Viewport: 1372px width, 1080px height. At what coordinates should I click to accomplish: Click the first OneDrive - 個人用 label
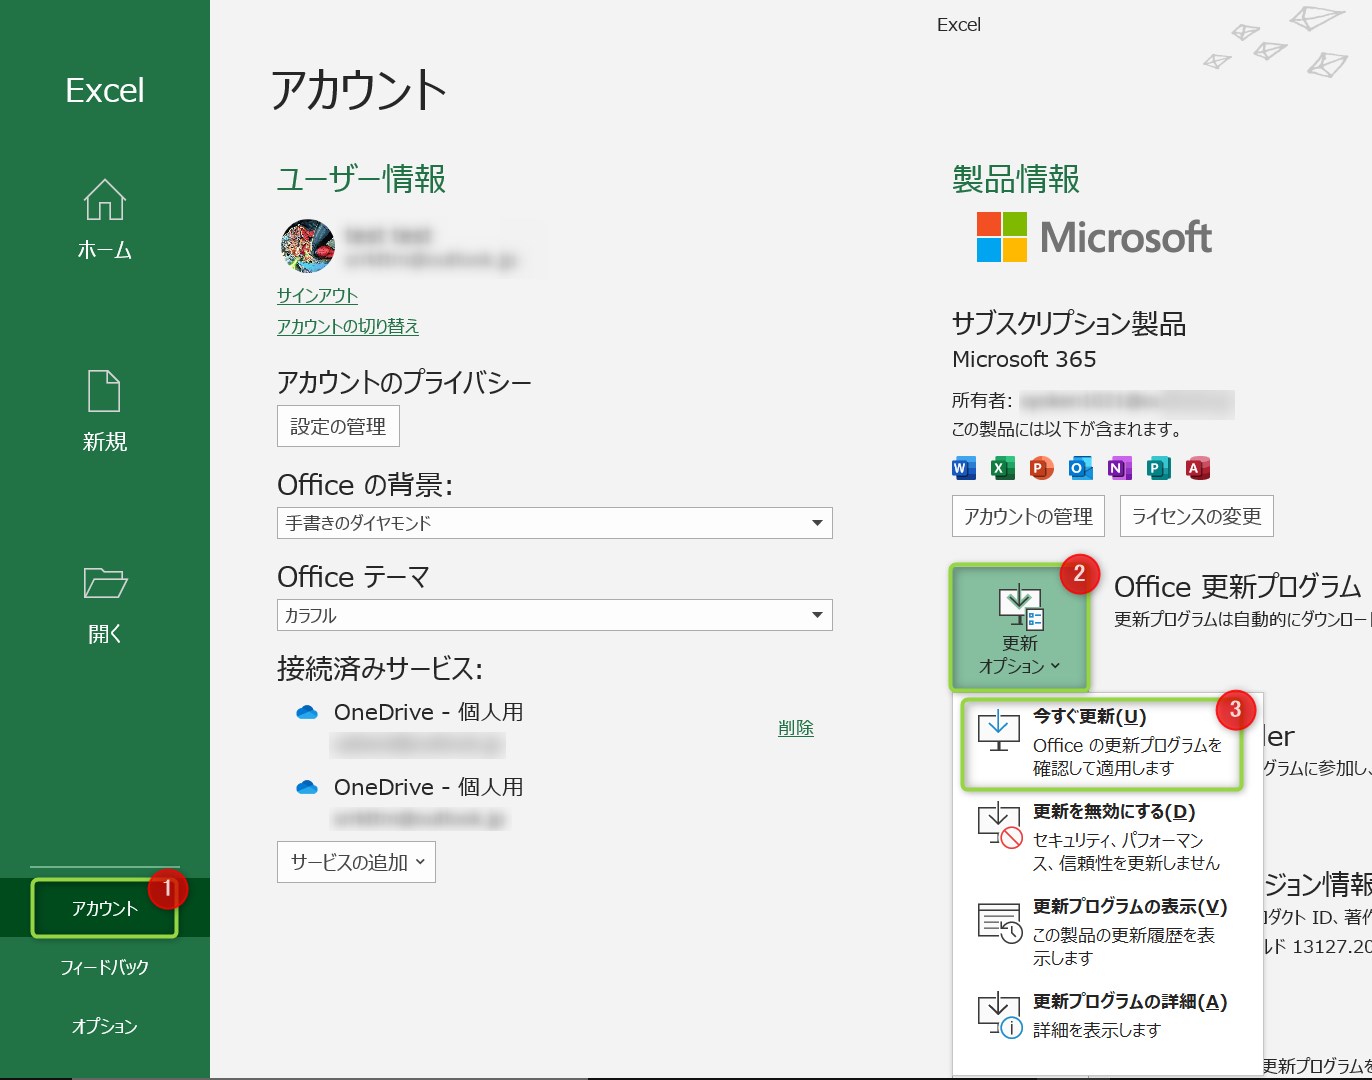[429, 712]
